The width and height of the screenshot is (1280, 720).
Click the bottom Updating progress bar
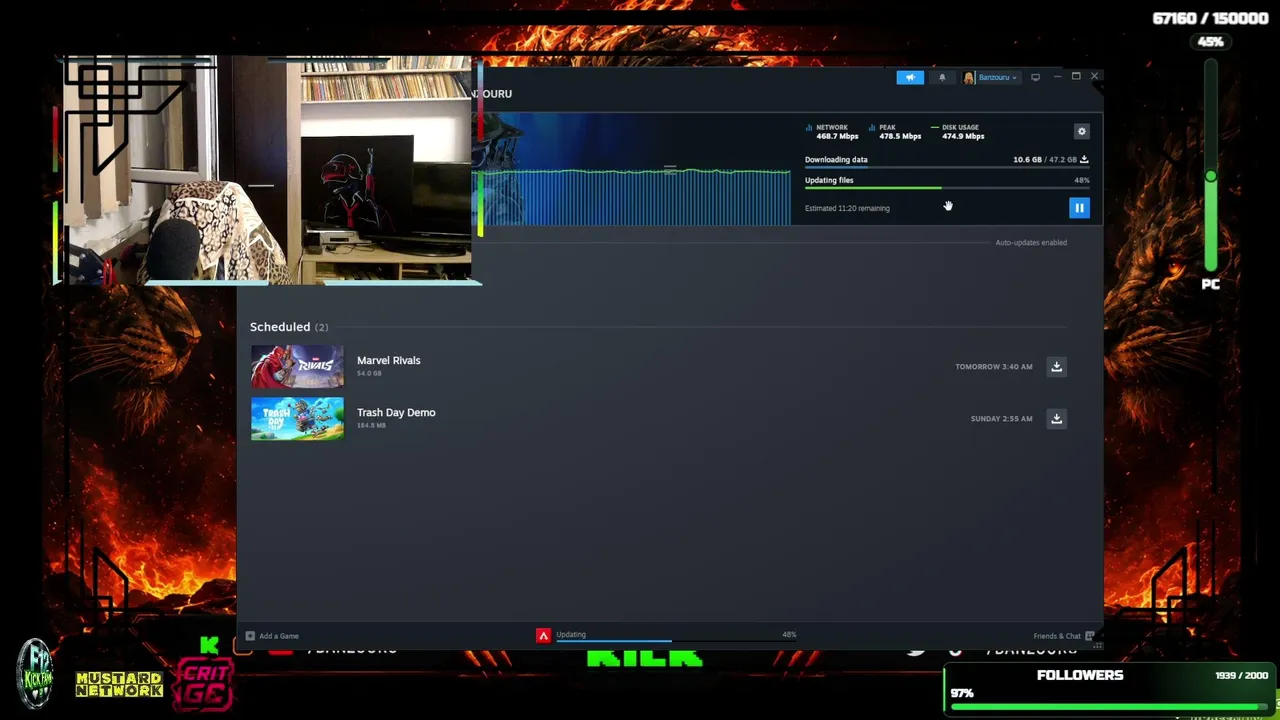click(676, 641)
